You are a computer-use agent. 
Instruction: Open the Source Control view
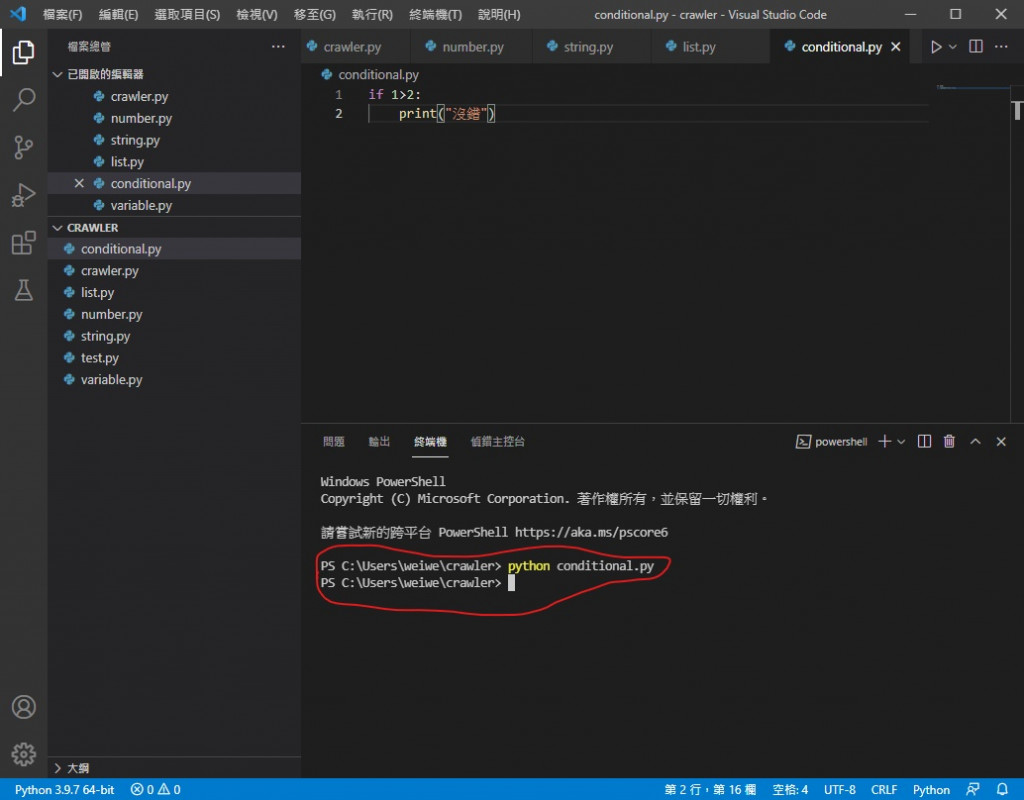click(x=24, y=148)
